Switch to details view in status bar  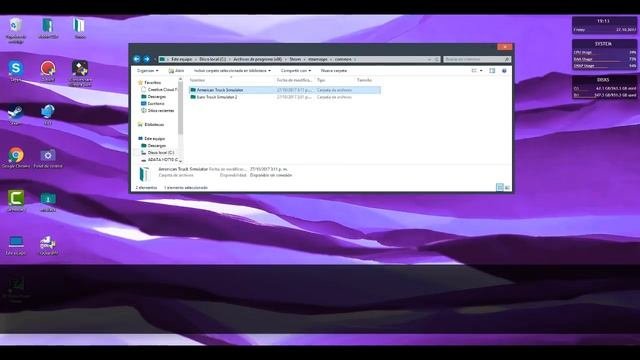pos(500,187)
